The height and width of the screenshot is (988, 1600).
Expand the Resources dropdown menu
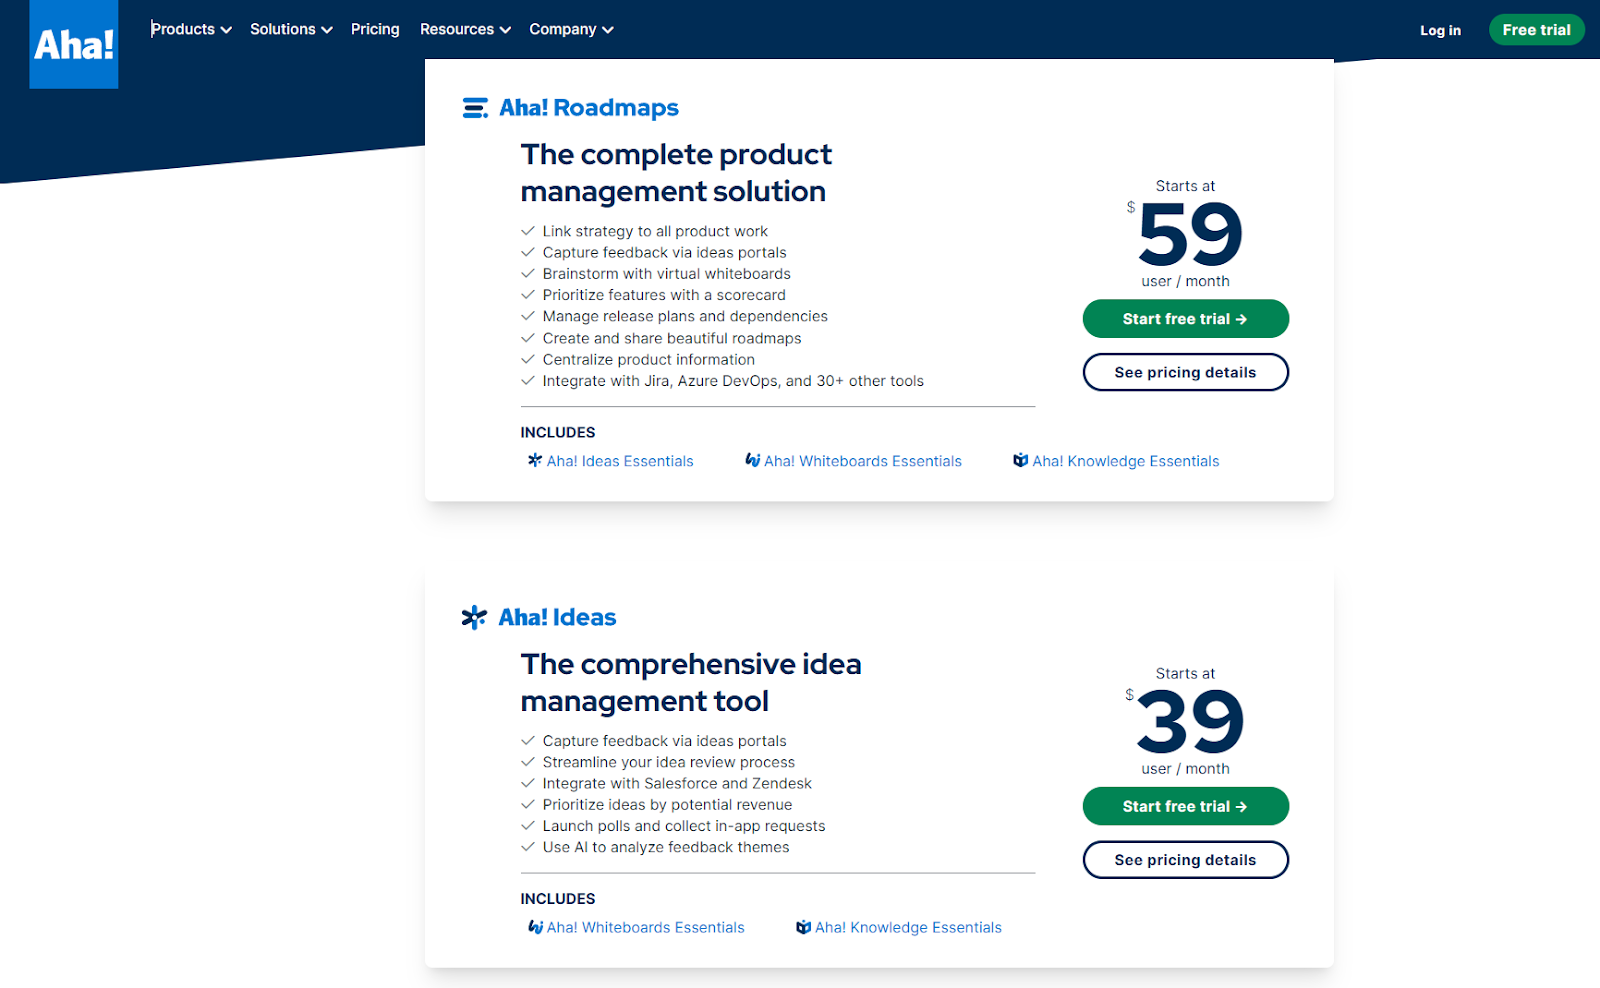[465, 29]
